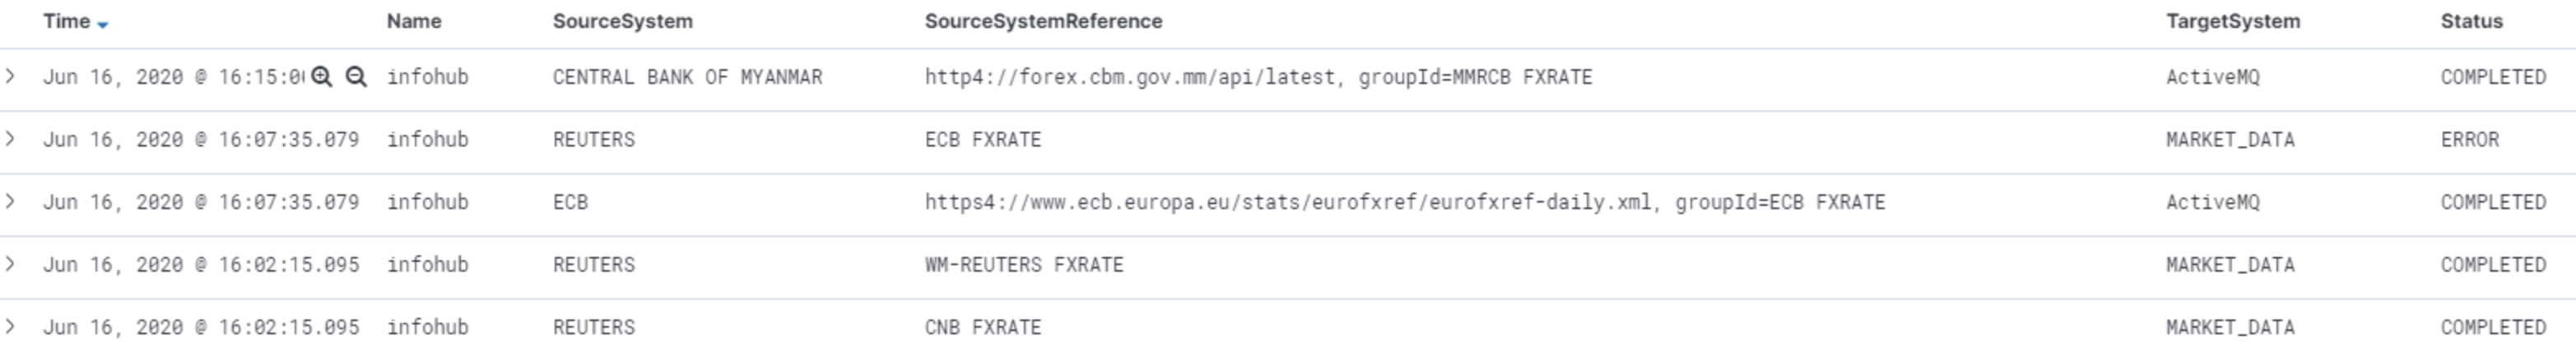Click the TargetSystem column header

[2233, 21]
